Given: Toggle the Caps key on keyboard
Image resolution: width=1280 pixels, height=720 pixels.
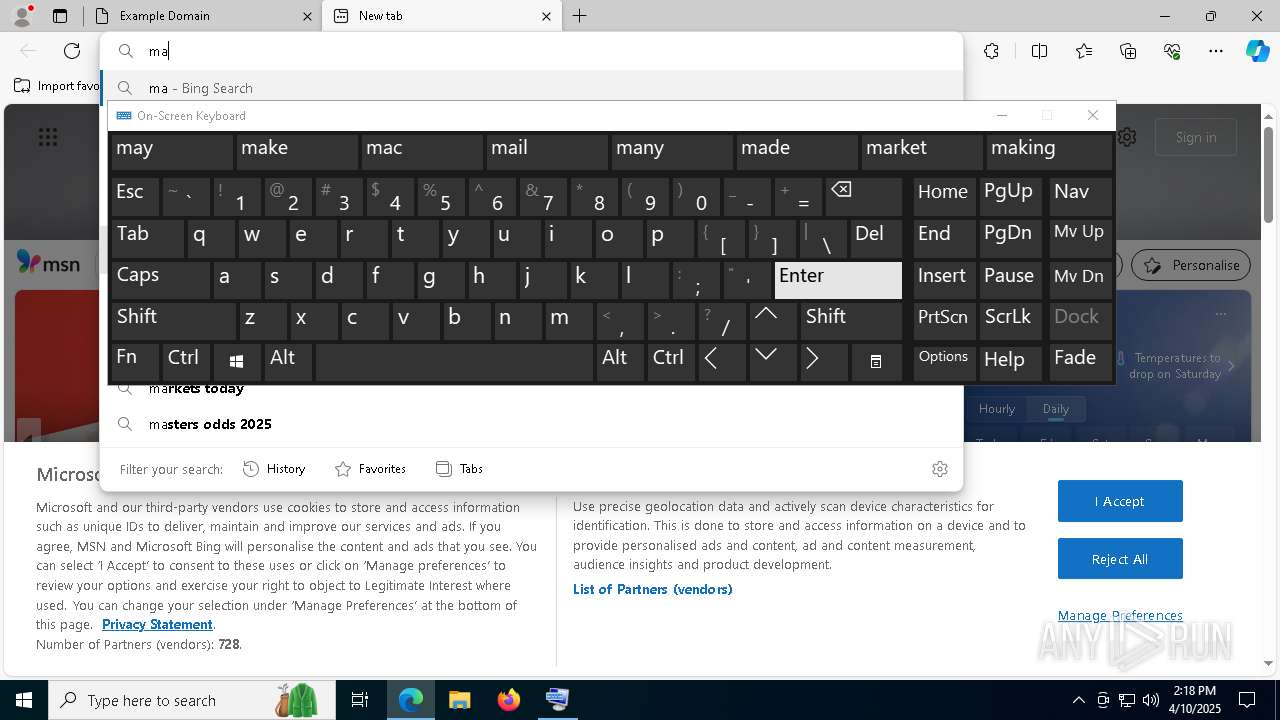Looking at the screenshot, I should (x=161, y=279).
